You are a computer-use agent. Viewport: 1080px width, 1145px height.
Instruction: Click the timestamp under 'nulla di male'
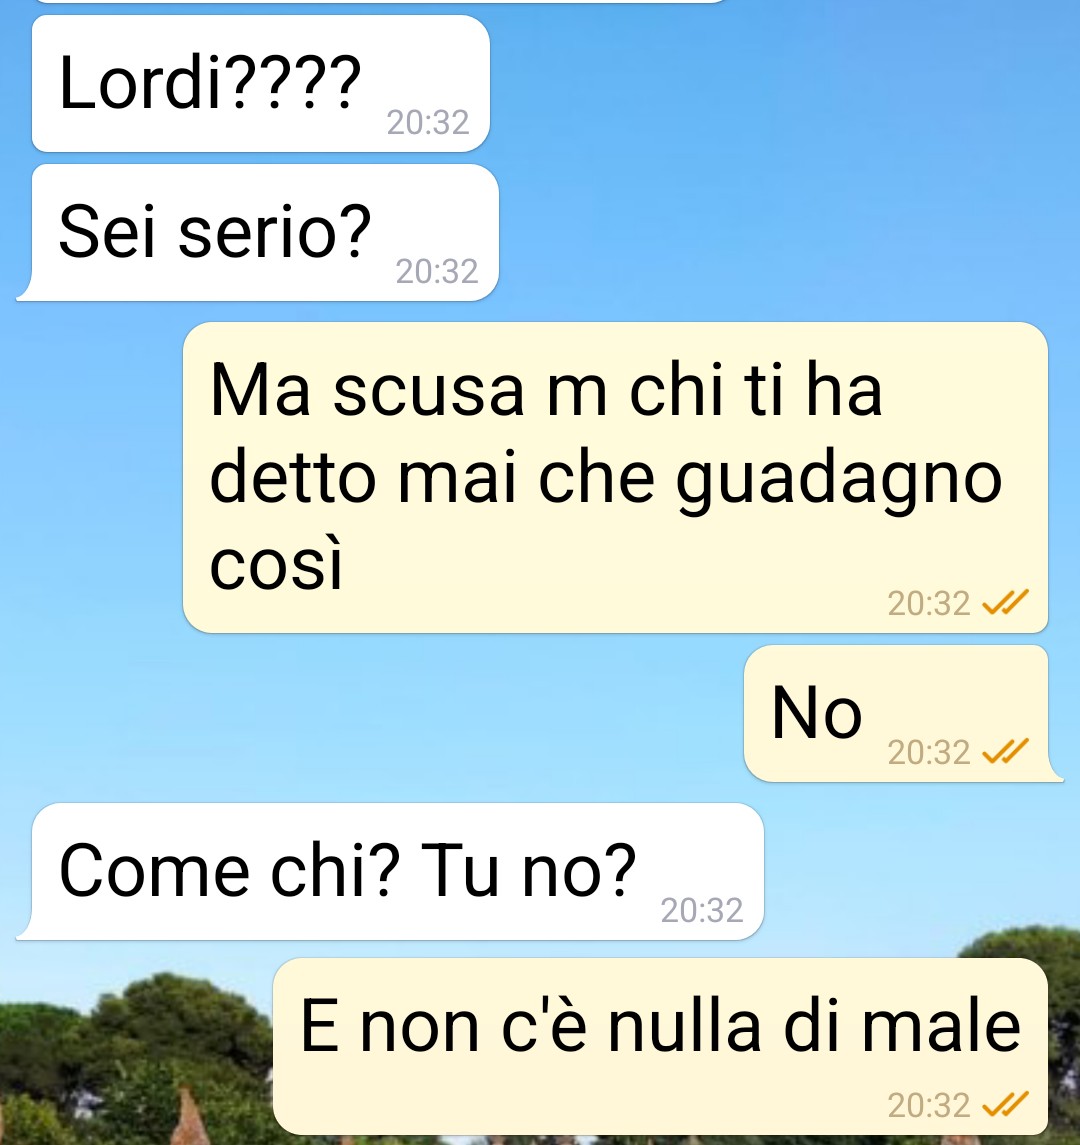pyautogui.click(x=929, y=1106)
